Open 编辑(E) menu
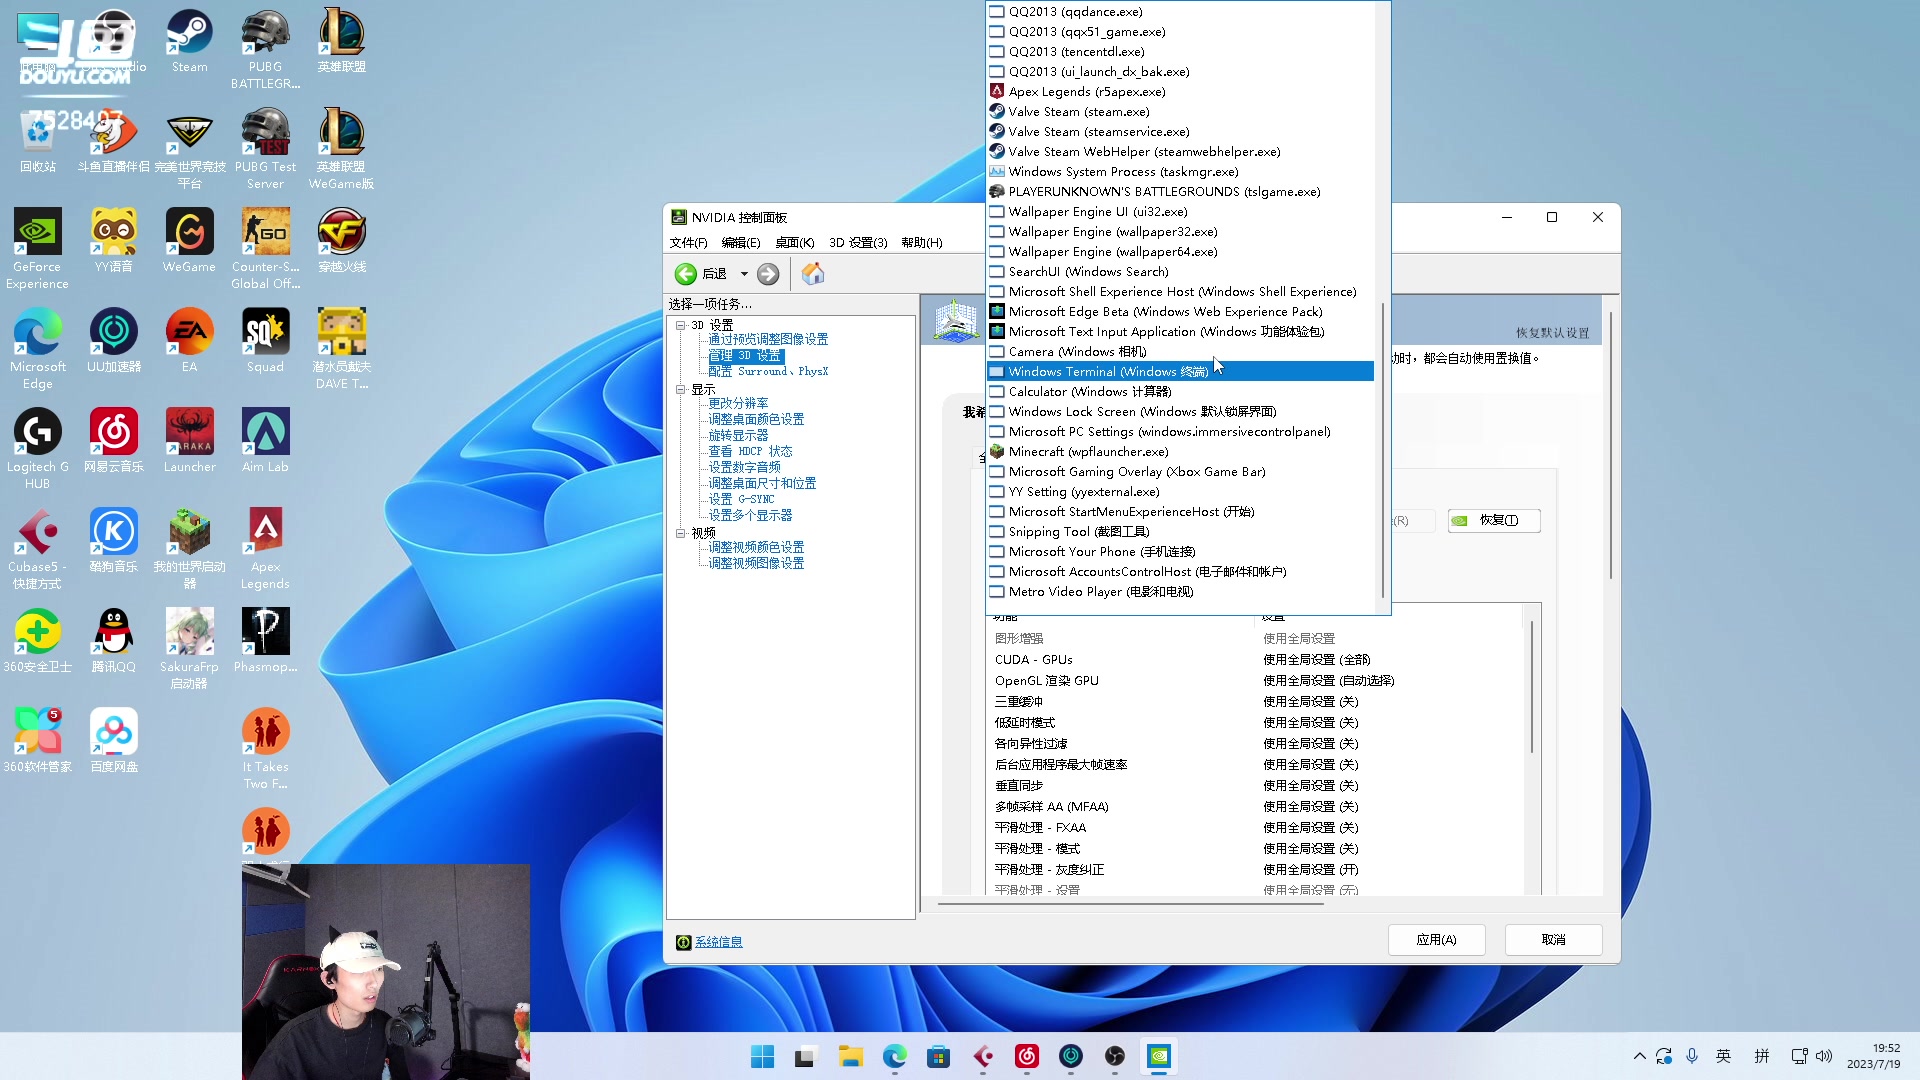1920x1080 pixels. [741, 243]
